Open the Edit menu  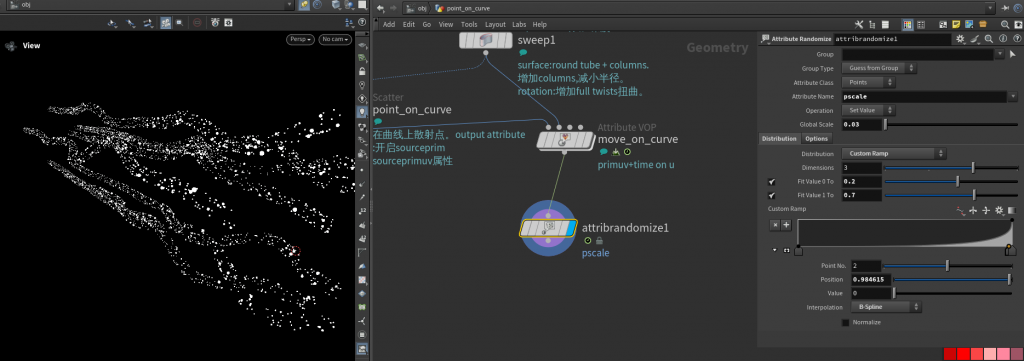click(409, 25)
